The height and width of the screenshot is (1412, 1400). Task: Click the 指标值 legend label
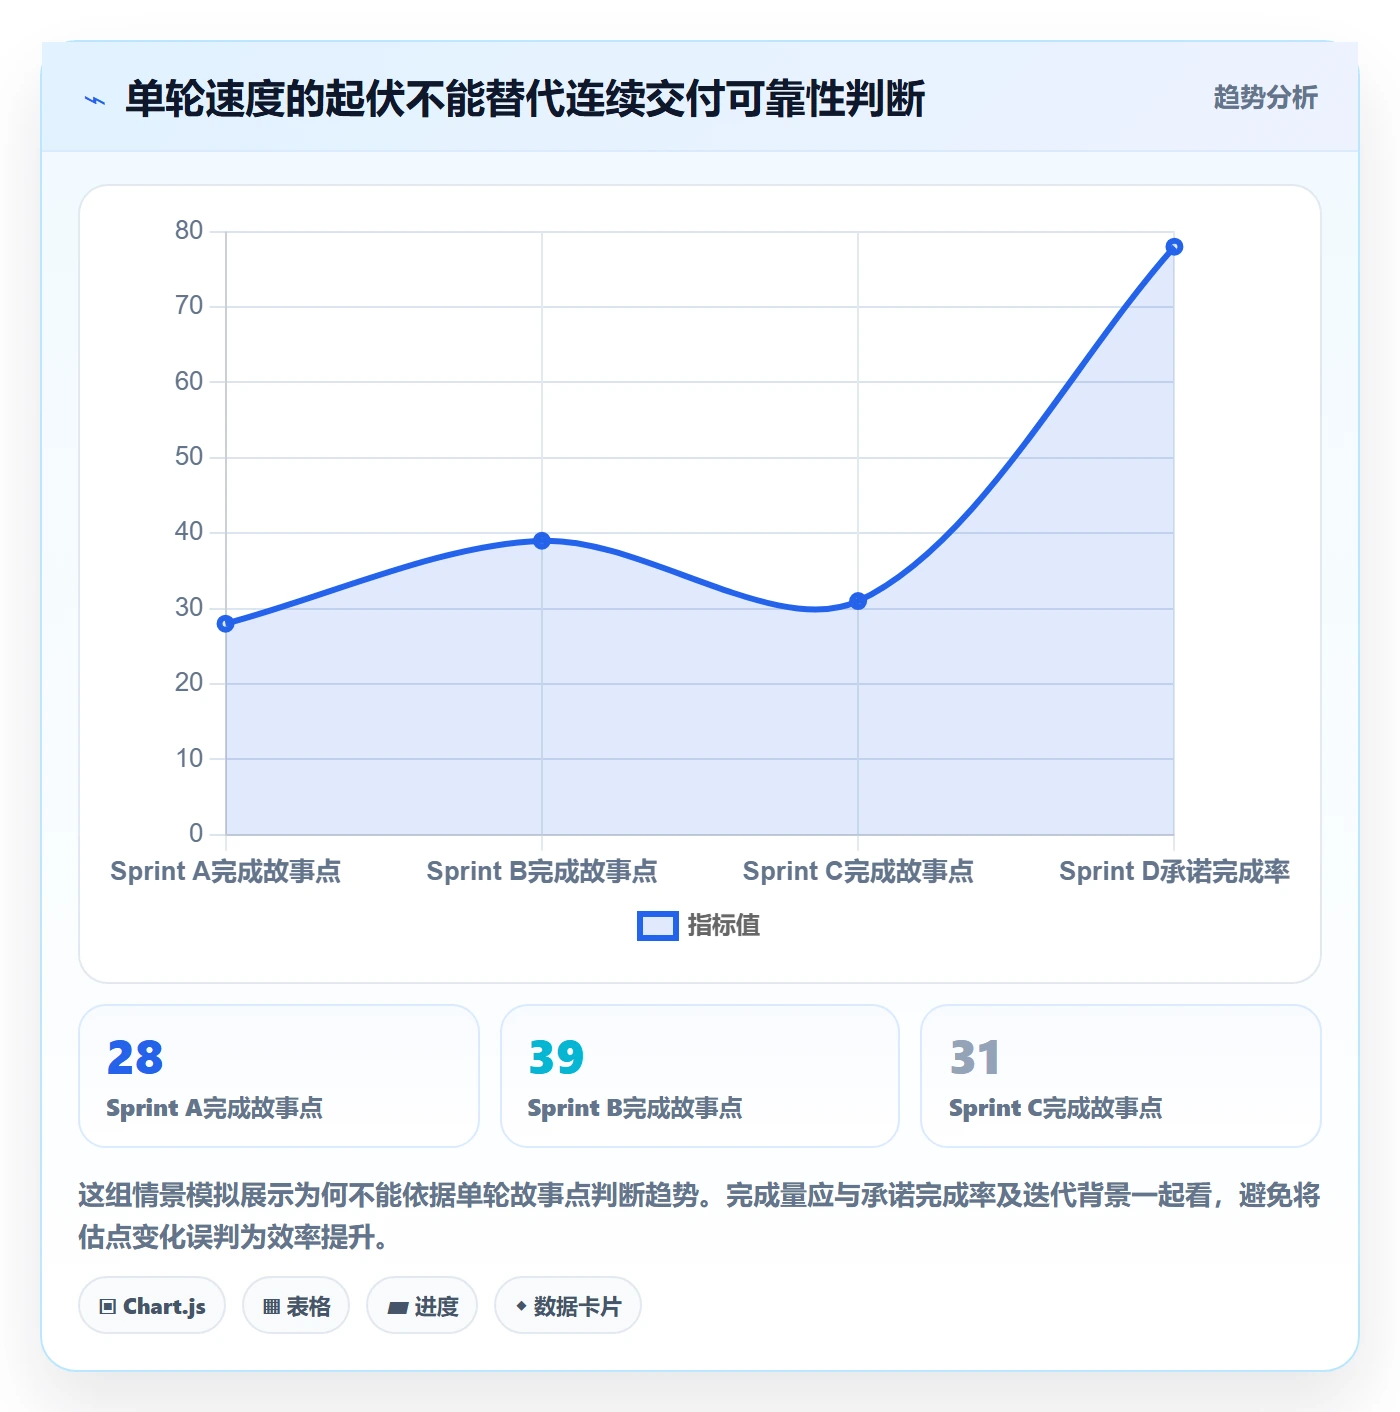(x=724, y=926)
